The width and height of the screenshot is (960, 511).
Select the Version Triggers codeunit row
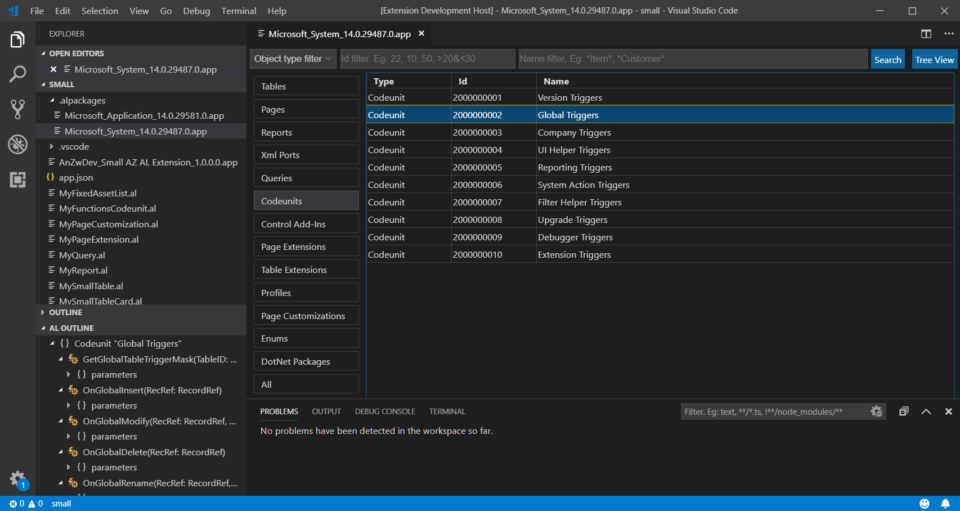tap(660, 97)
